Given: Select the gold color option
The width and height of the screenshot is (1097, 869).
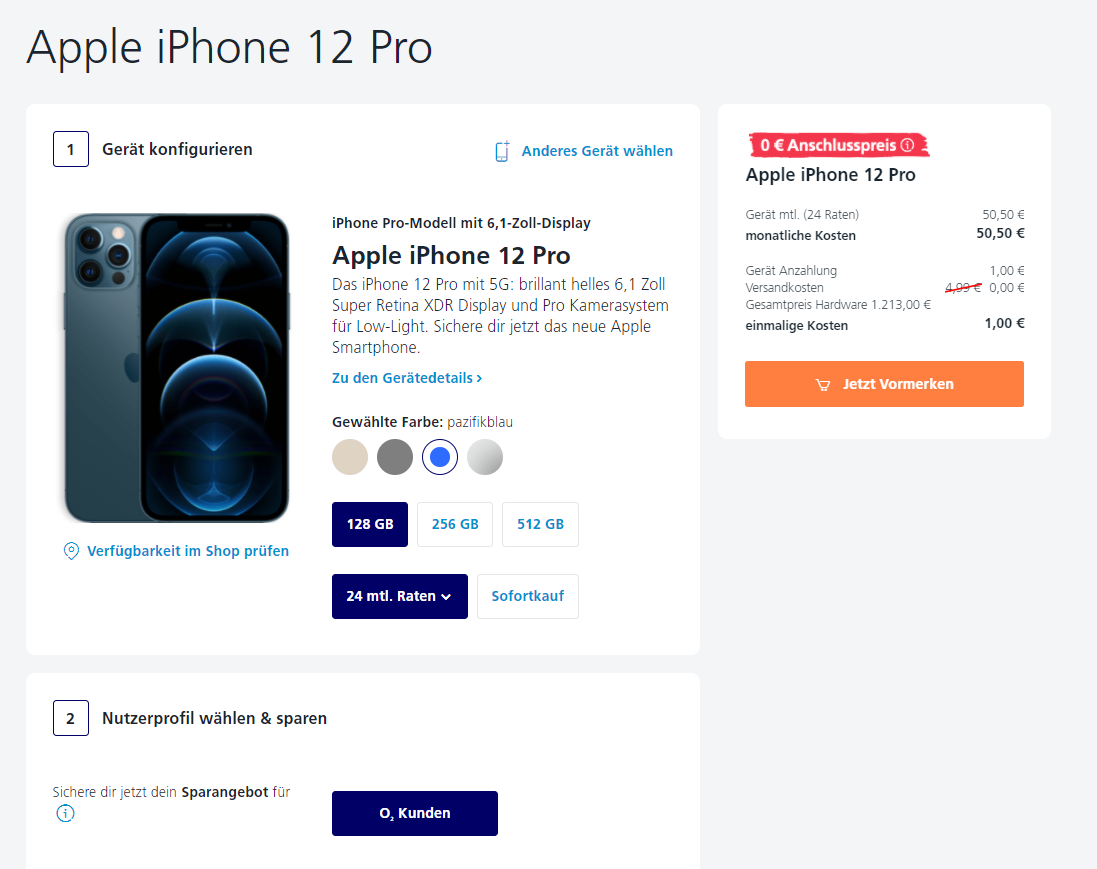Looking at the screenshot, I should pos(350,457).
